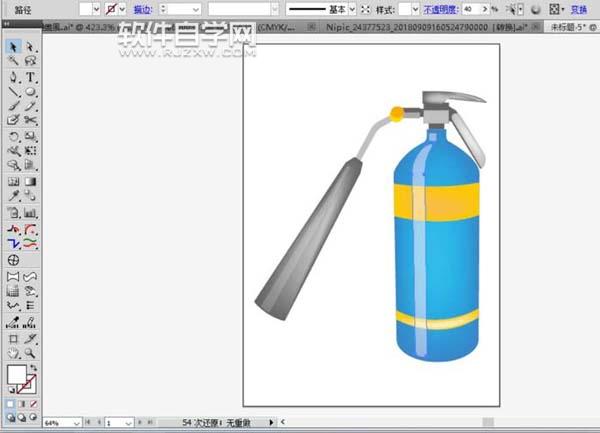Select the Direct Selection tool
The height and width of the screenshot is (433, 600).
(30, 47)
